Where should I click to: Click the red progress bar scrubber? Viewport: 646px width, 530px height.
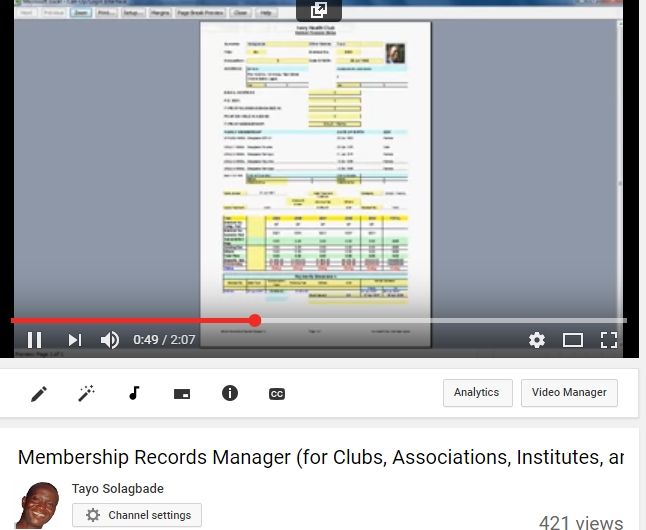tap(255, 320)
